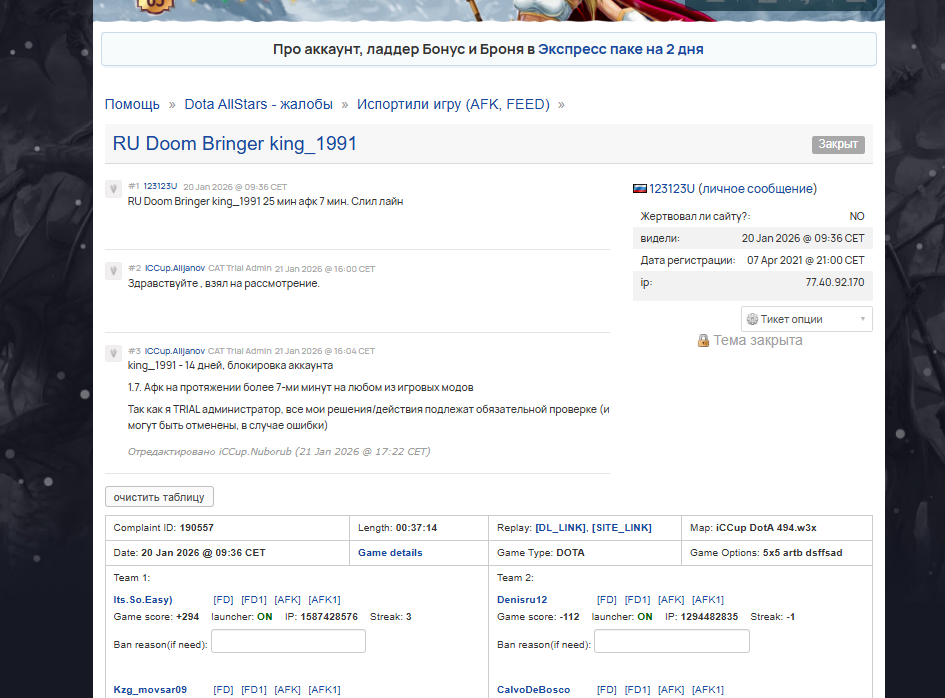Screen dimensions: 945x698
Task: Click [AFK1] for CalvoDeBosco
Action: pyautogui.click(x=708, y=690)
